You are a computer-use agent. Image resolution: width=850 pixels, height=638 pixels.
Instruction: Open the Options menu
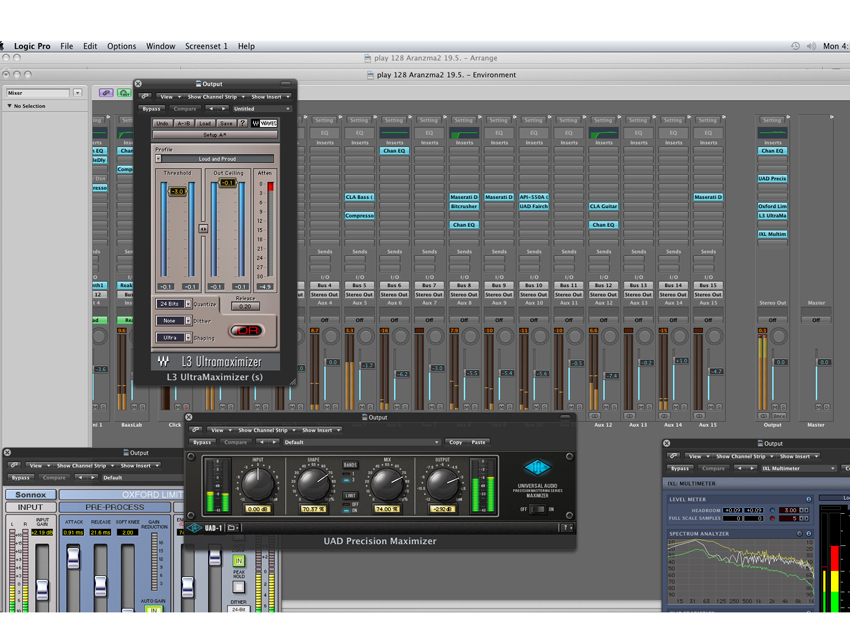(x=121, y=46)
